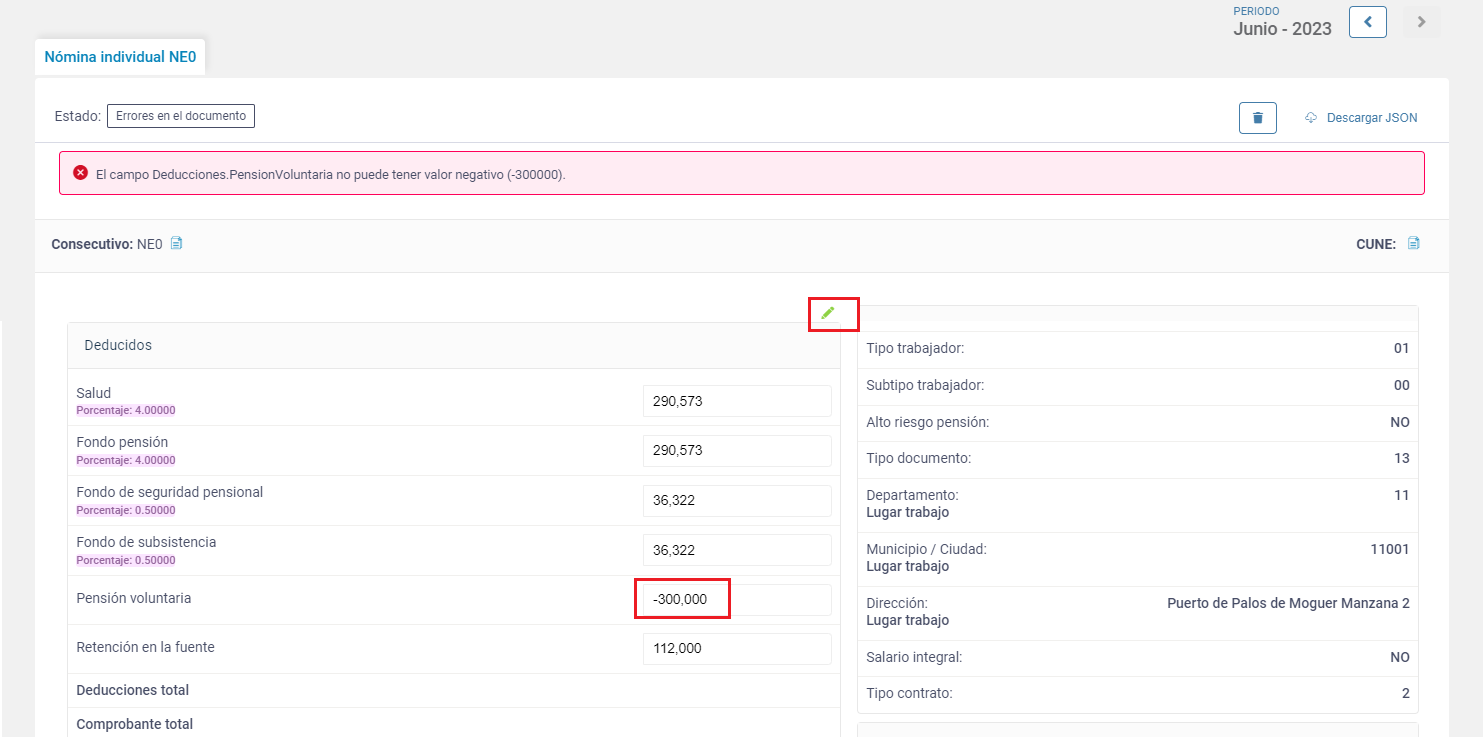Edit the Salud deduction field
1483x737 pixels.
point(737,401)
